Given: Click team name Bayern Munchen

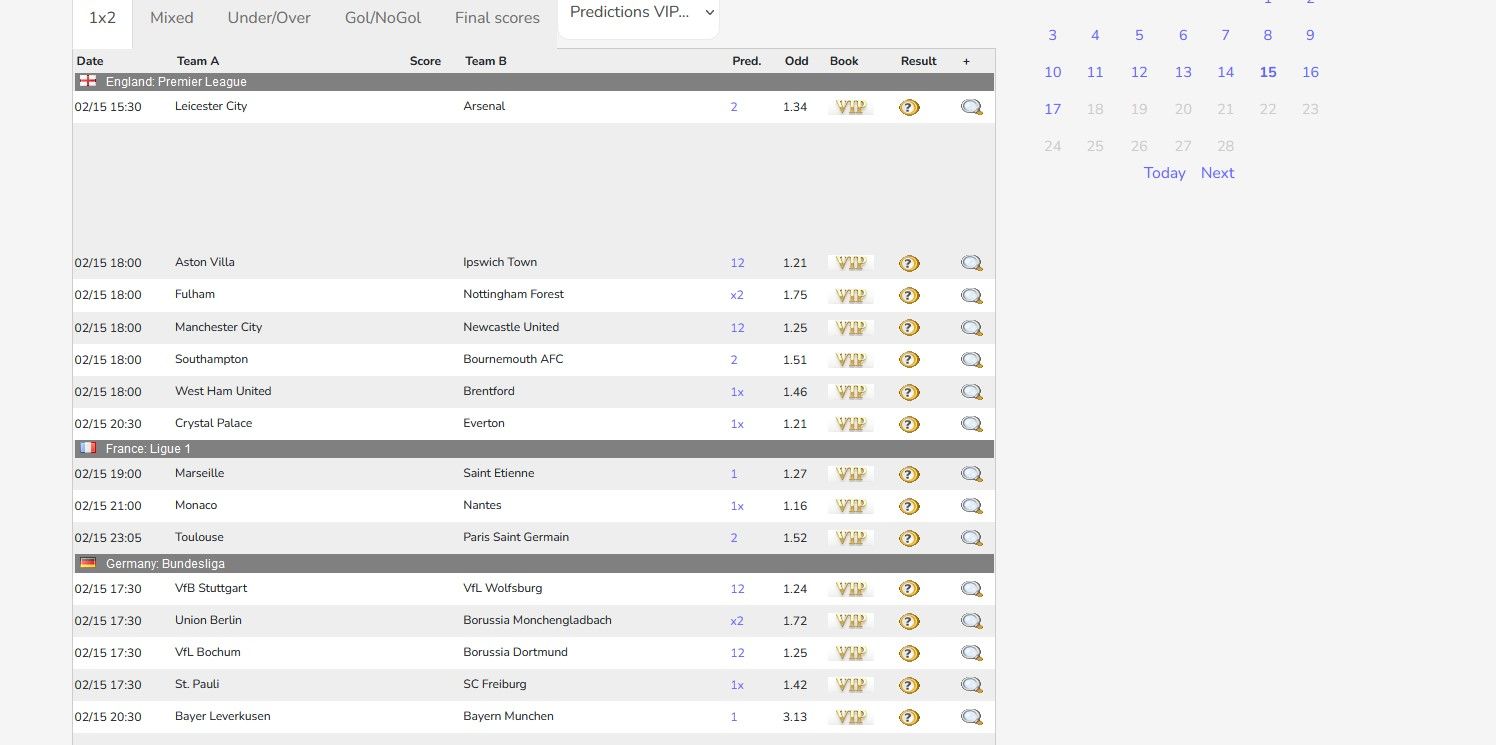Looking at the screenshot, I should [508, 716].
